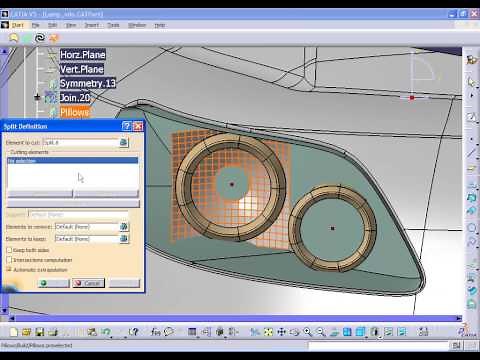The width and height of the screenshot is (480, 360).
Task: Select Join.20 in the tree
Action: click(75, 98)
